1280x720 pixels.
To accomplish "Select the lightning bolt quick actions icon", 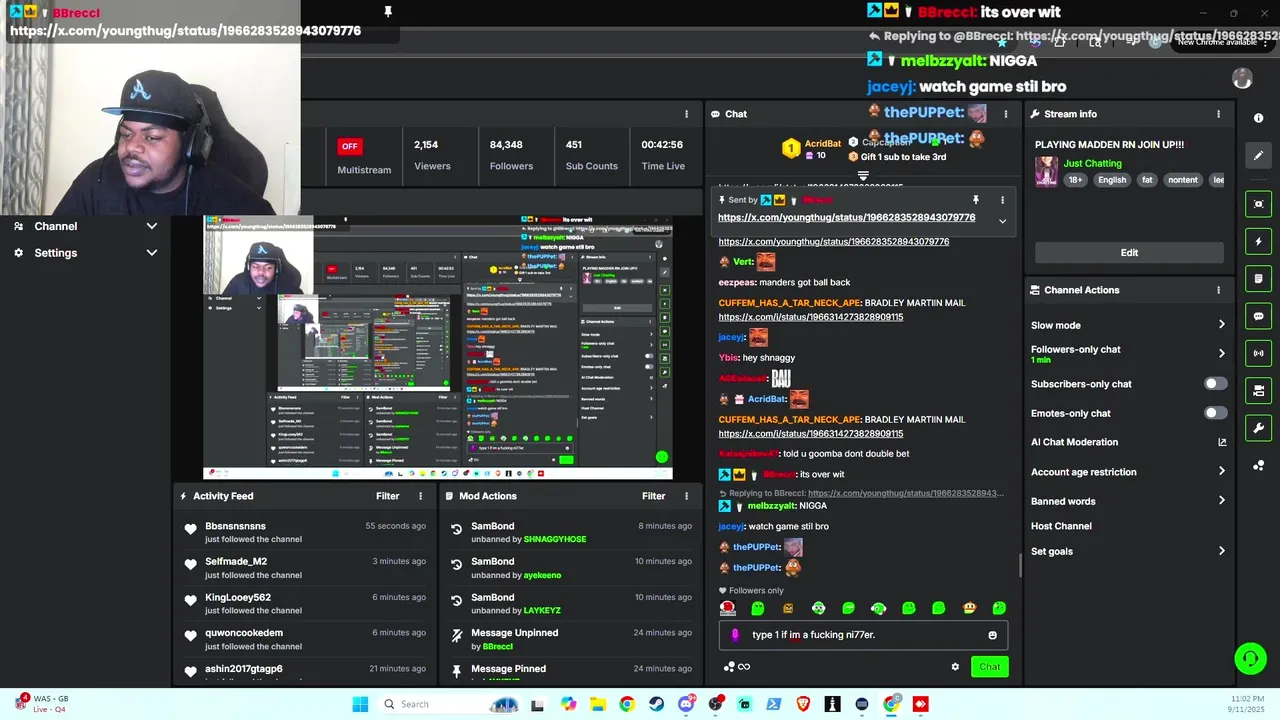I will click(1258, 241).
